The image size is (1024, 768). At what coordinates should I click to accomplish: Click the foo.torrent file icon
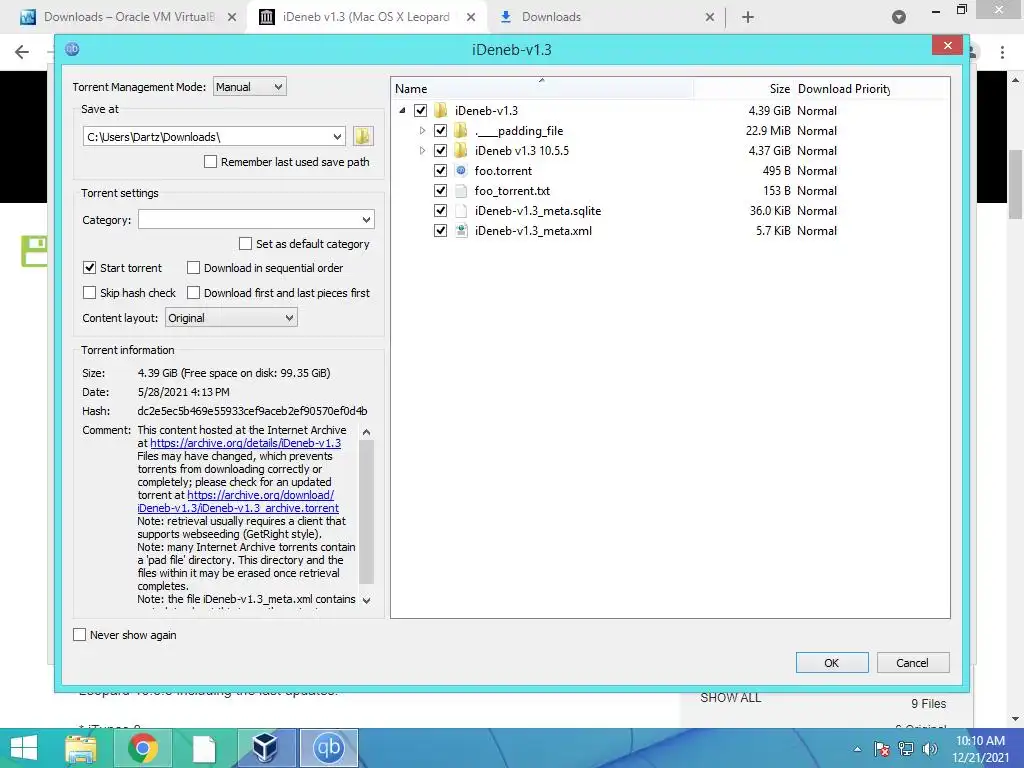tap(461, 170)
